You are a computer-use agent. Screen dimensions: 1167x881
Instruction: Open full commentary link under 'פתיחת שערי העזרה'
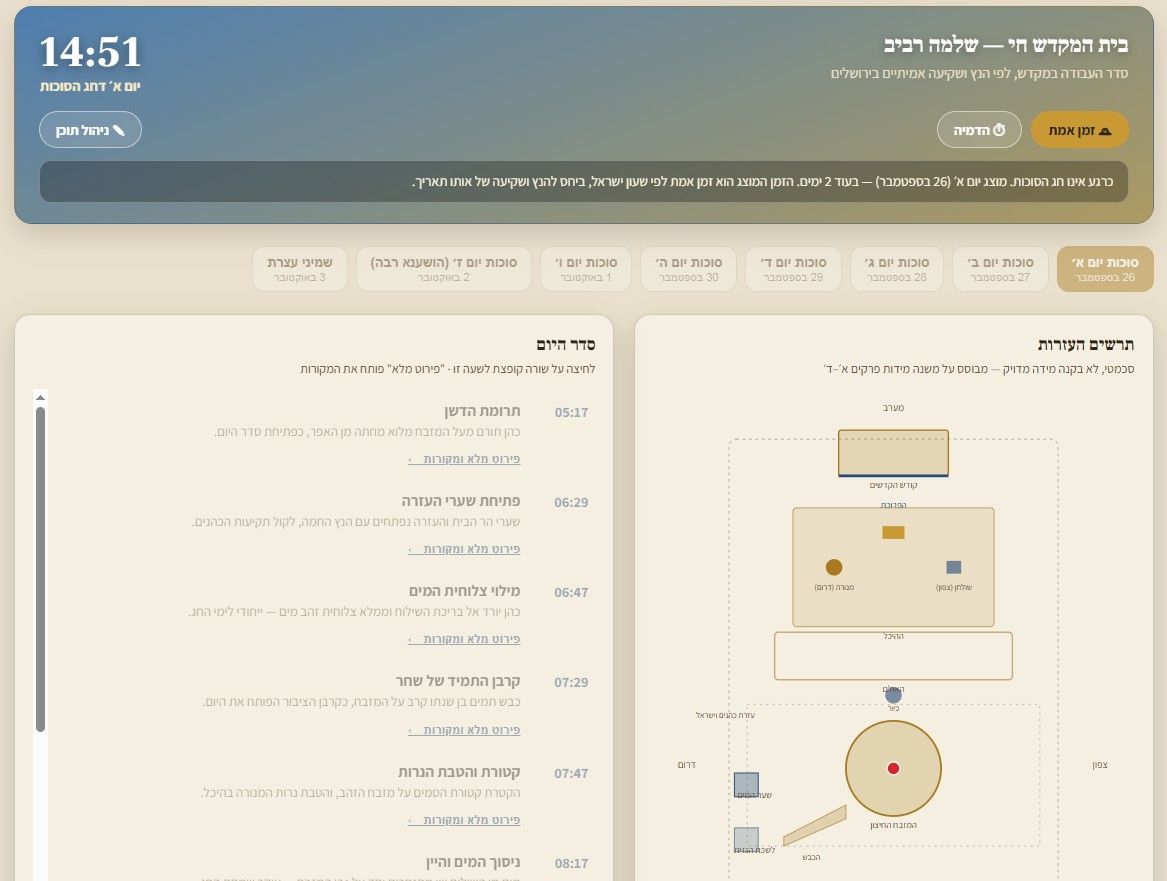click(464, 549)
